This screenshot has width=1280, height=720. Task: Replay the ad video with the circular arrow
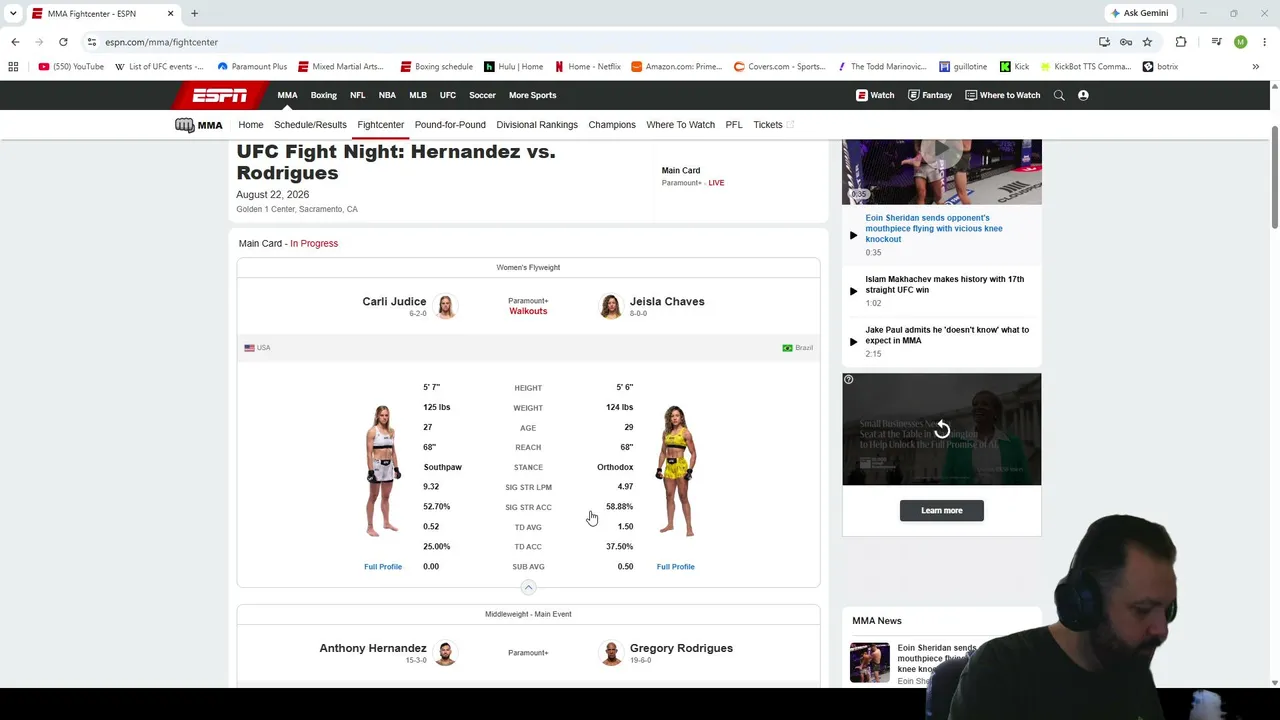point(942,430)
